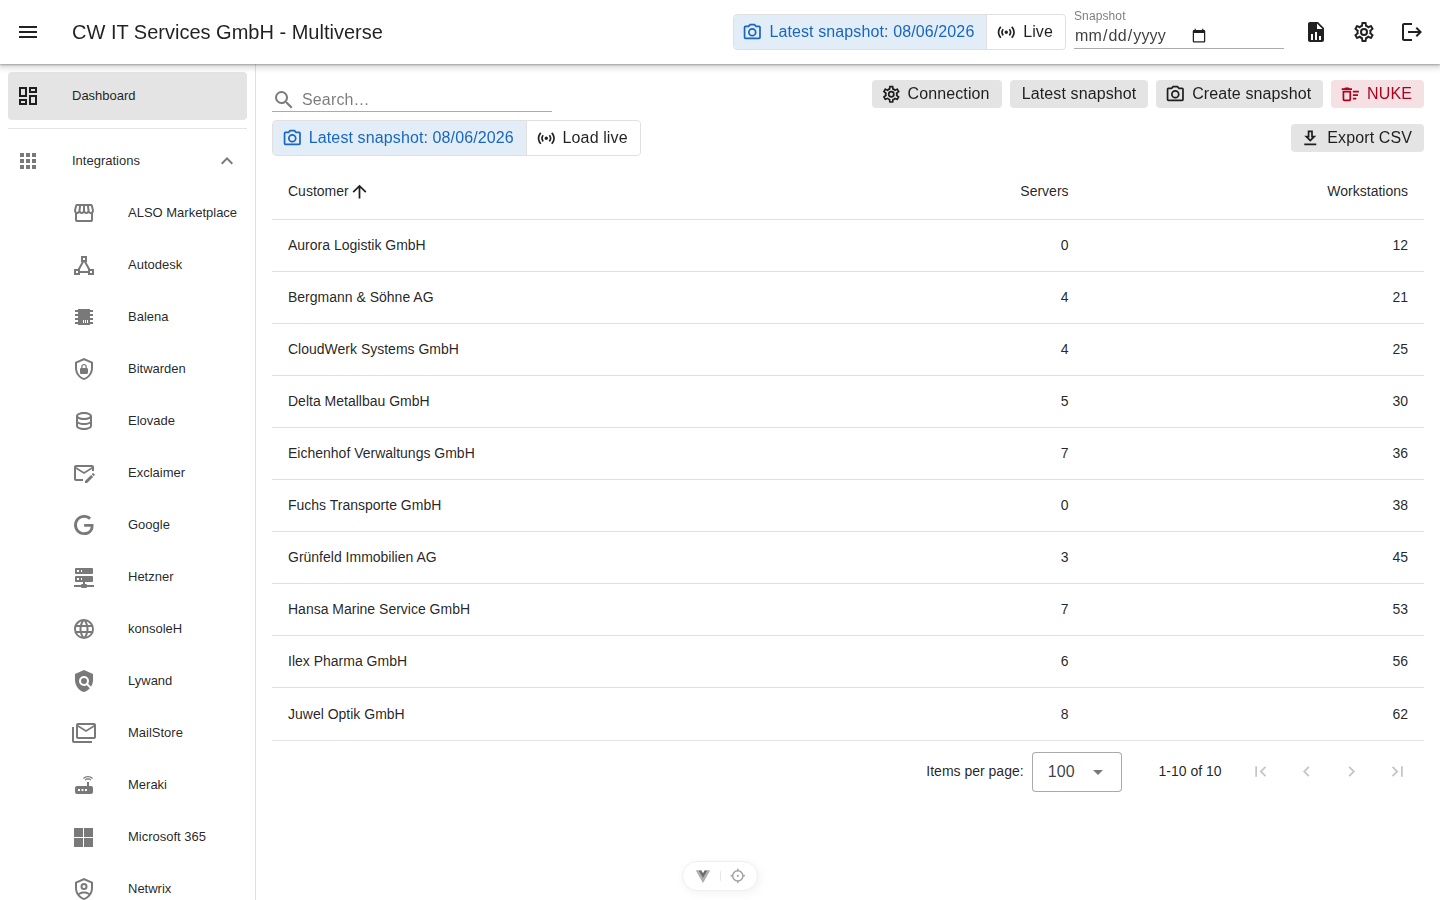Click Export CSV button

(x=1357, y=138)
